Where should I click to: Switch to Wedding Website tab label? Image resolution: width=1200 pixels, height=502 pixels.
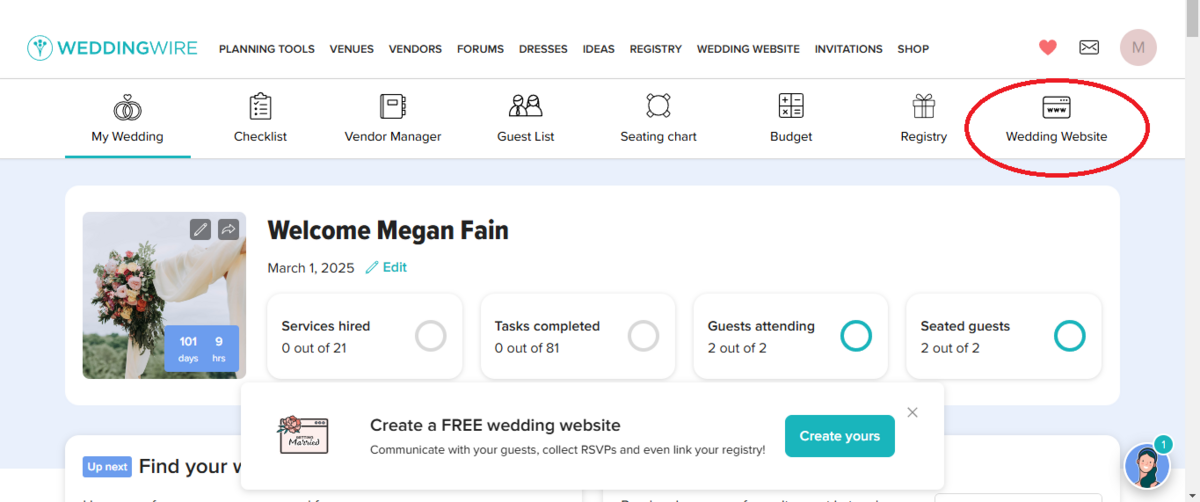pyautogui.click(x=1056, y=137)
